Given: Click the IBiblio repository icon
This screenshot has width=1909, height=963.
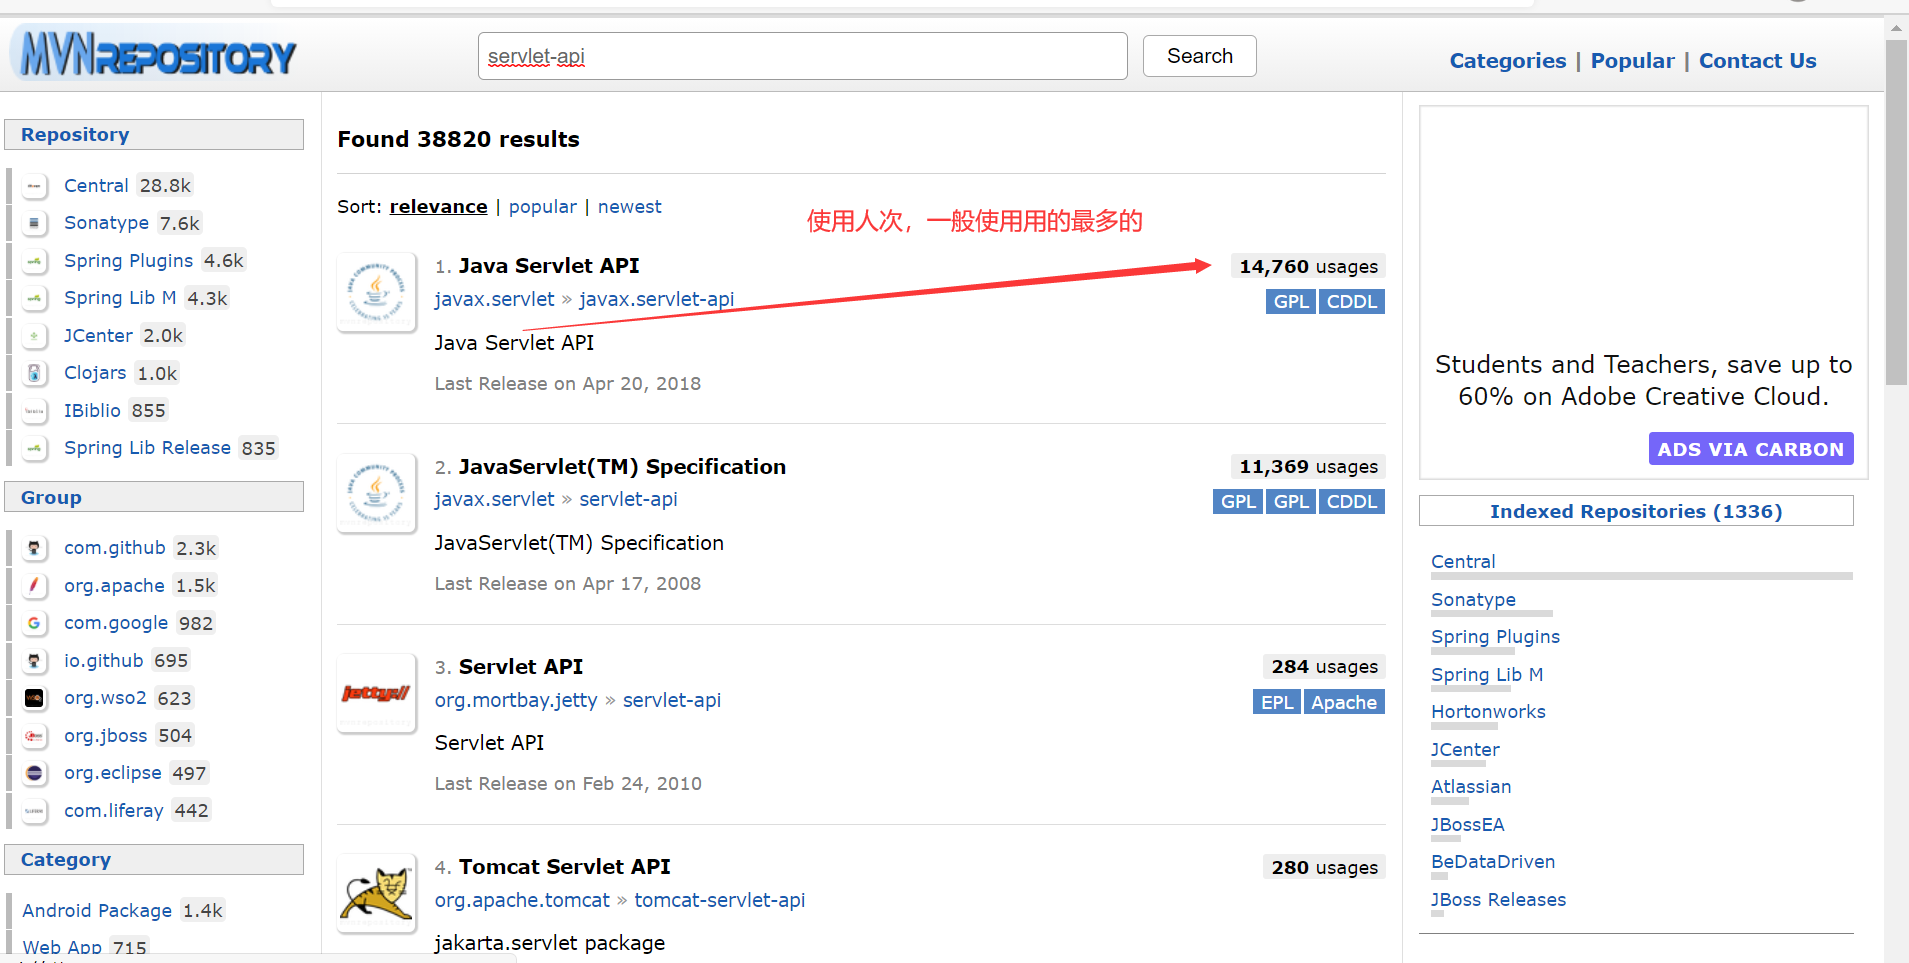Looking at the screenshot, I should (35, 411).
